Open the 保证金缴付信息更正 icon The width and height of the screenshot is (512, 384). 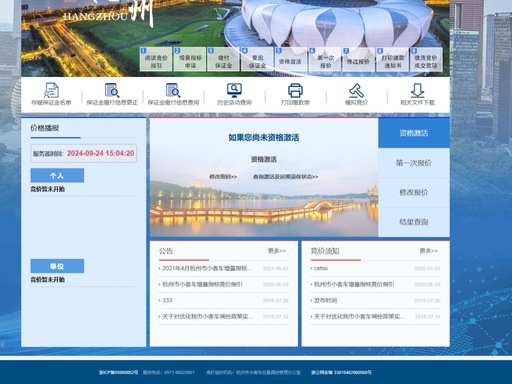[x=112, y=90]
